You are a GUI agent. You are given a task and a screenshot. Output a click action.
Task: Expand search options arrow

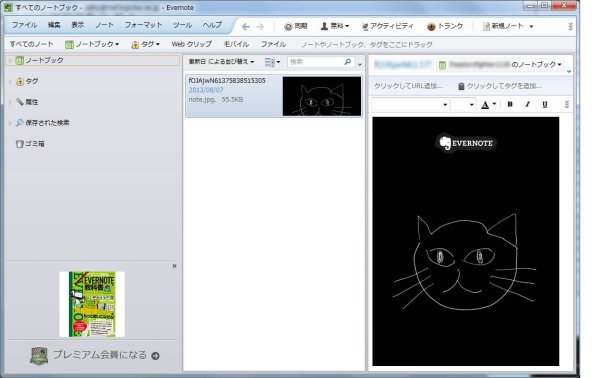click(x=360, y=64)
